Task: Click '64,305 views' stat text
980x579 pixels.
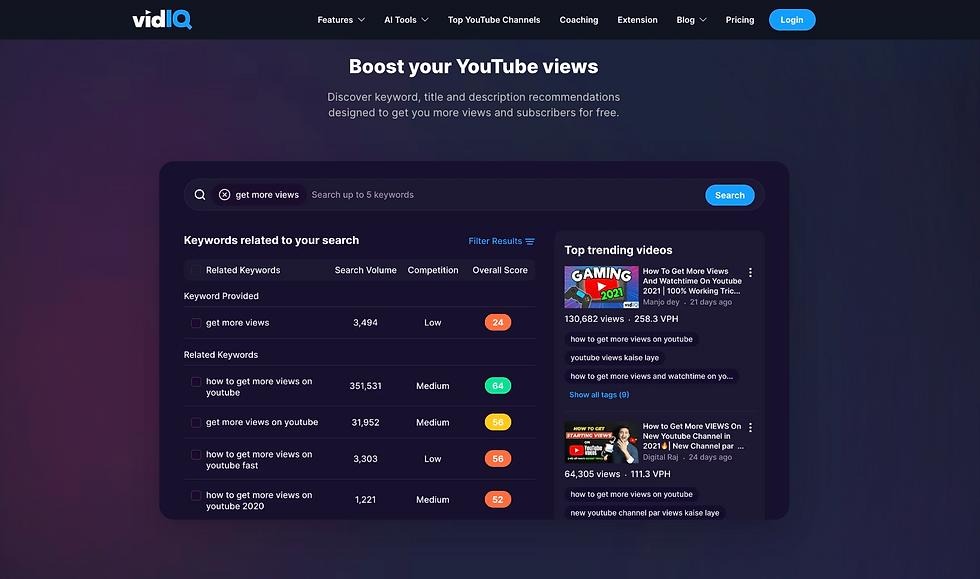Action: [x=592, y=474]
